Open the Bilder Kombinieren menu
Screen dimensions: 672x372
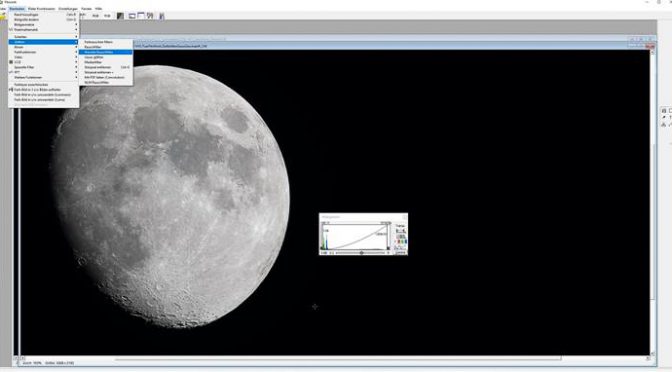point(42,9)
